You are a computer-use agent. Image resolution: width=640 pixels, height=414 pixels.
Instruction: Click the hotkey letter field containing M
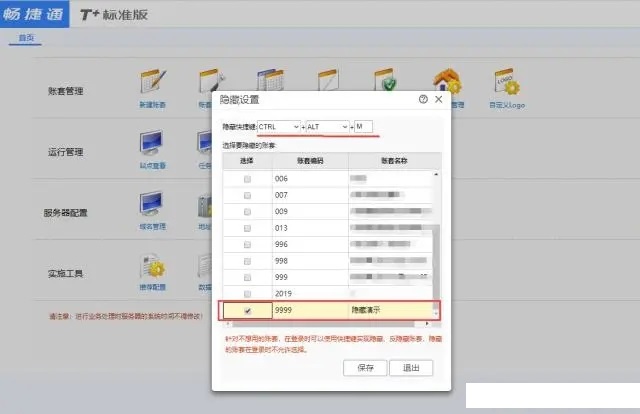pos(363,127)
